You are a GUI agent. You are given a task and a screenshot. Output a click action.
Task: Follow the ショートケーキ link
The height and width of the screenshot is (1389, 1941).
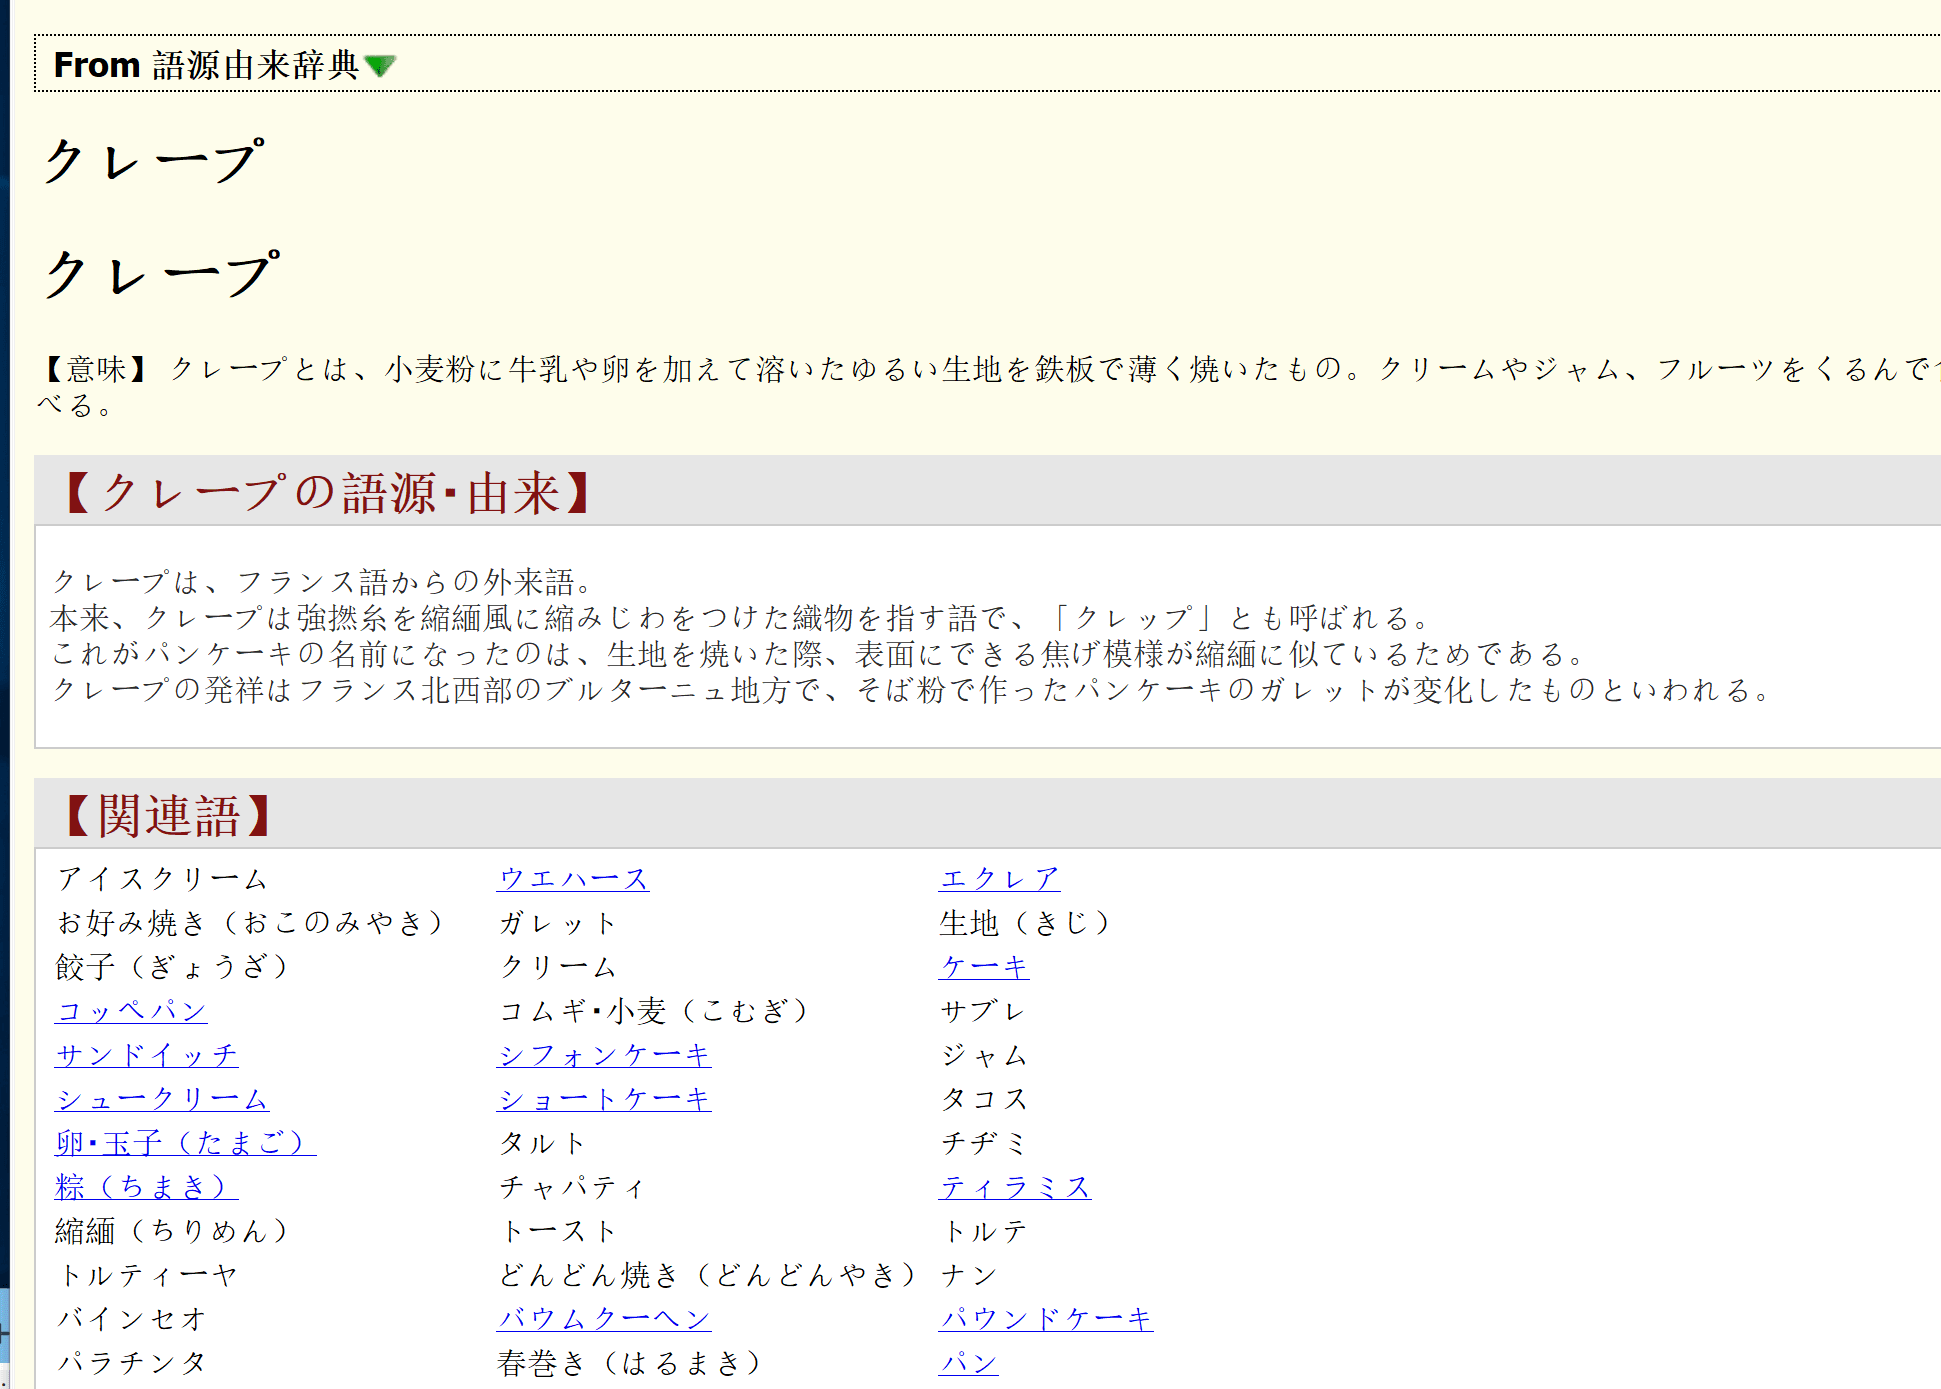tap(604, 1099)
